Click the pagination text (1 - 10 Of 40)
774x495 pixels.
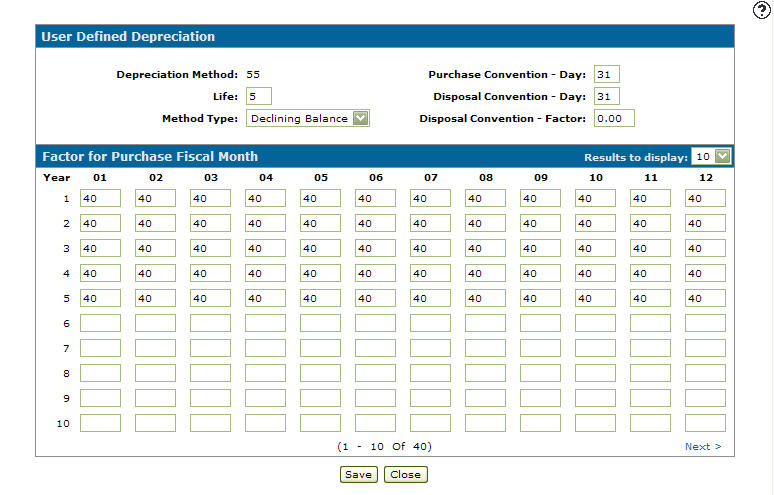coord(385,447)
